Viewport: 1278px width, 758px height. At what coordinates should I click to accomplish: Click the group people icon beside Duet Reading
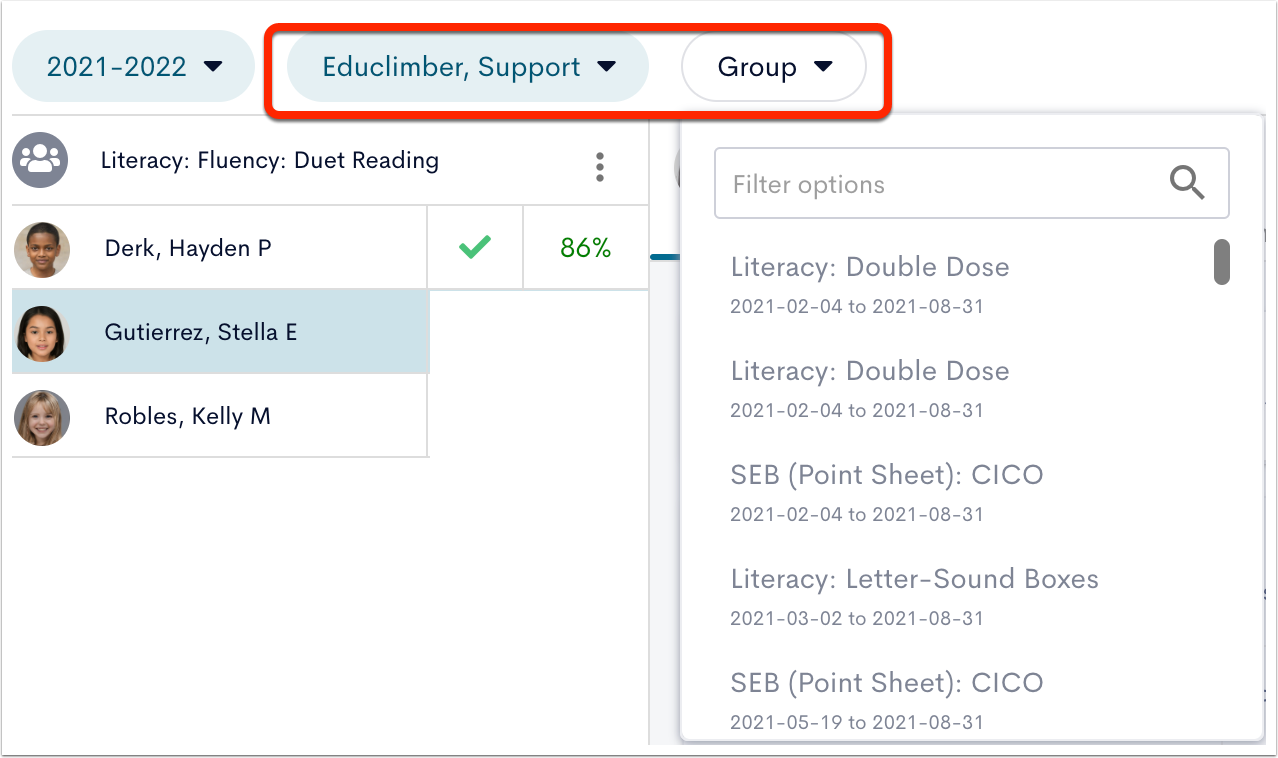pos(40,160)
